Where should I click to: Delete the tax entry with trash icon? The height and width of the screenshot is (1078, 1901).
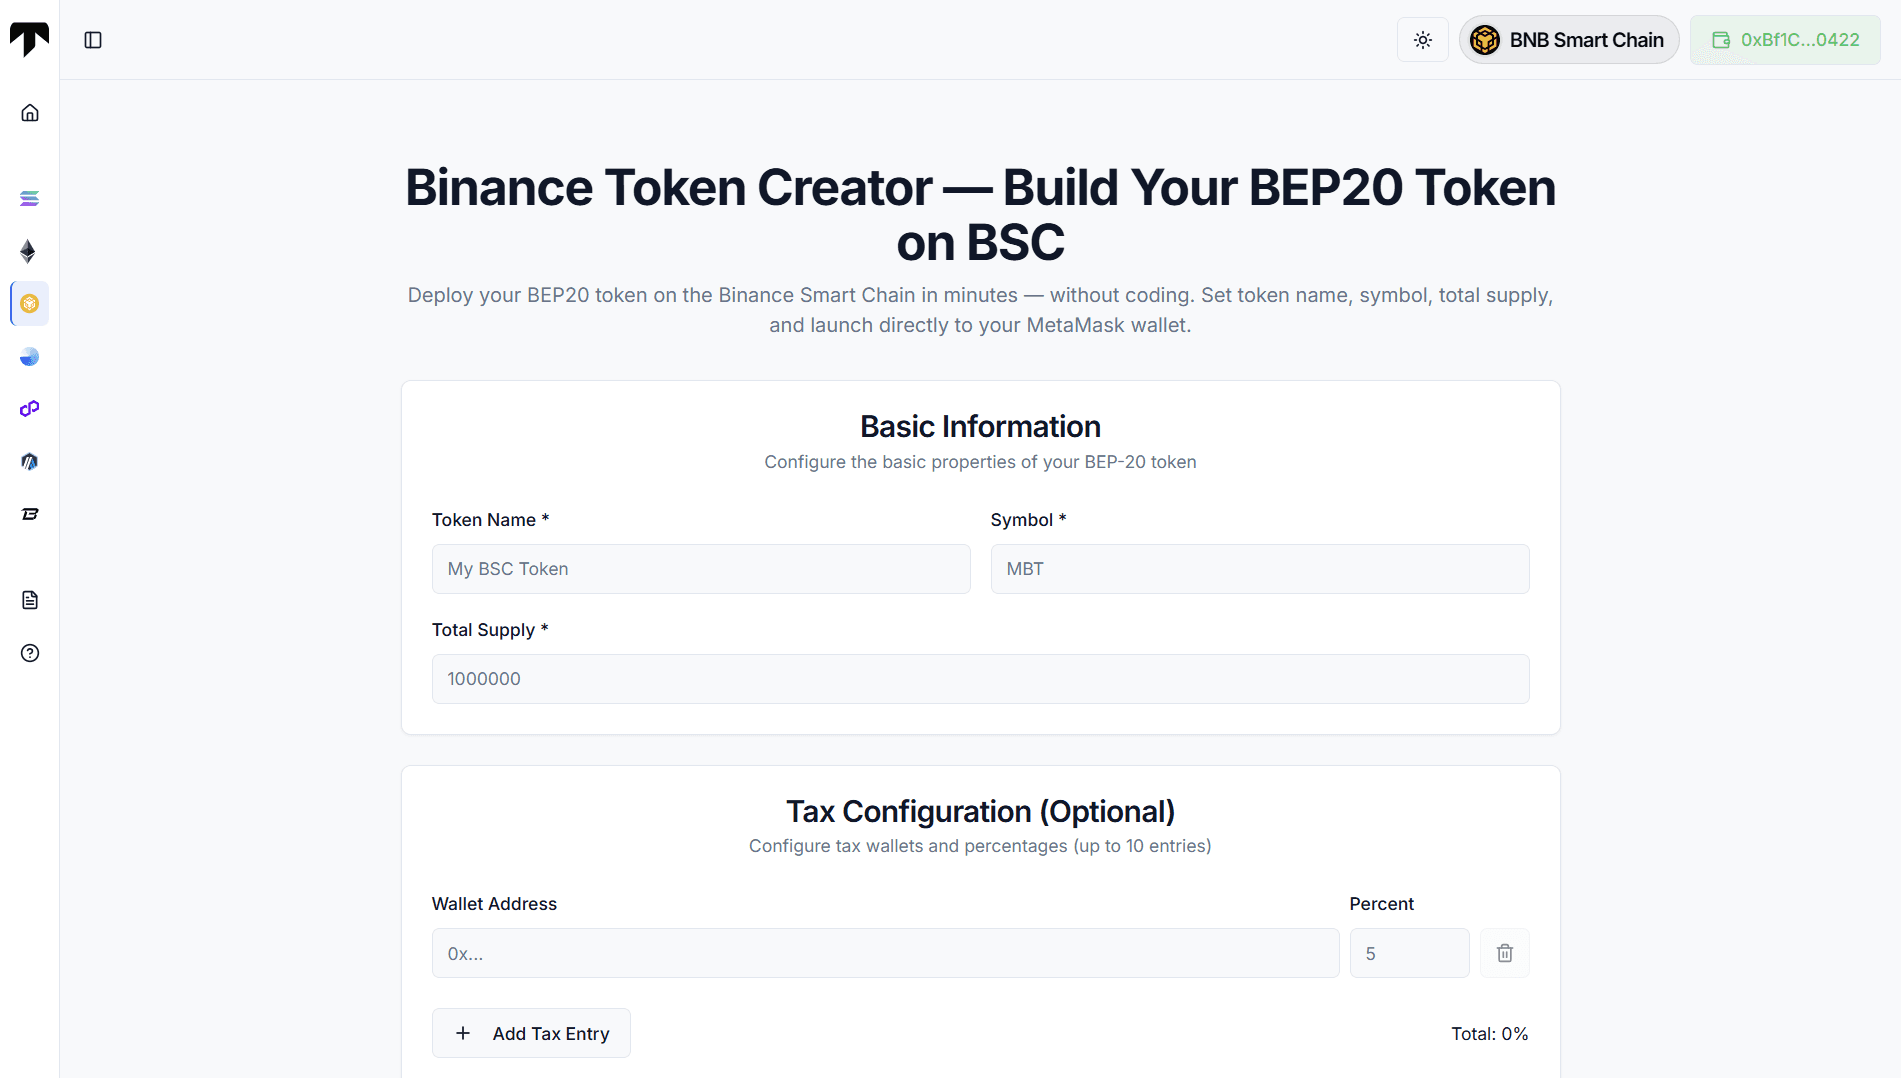pos(1504,953)
